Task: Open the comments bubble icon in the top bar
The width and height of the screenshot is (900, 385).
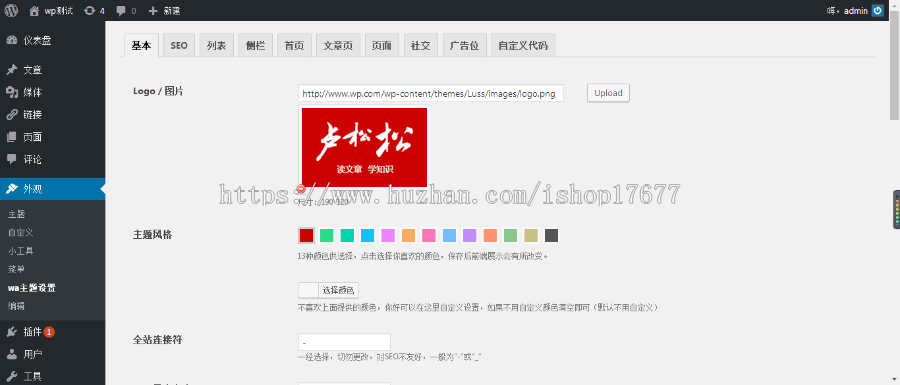Action: click(x=121, y=10)
